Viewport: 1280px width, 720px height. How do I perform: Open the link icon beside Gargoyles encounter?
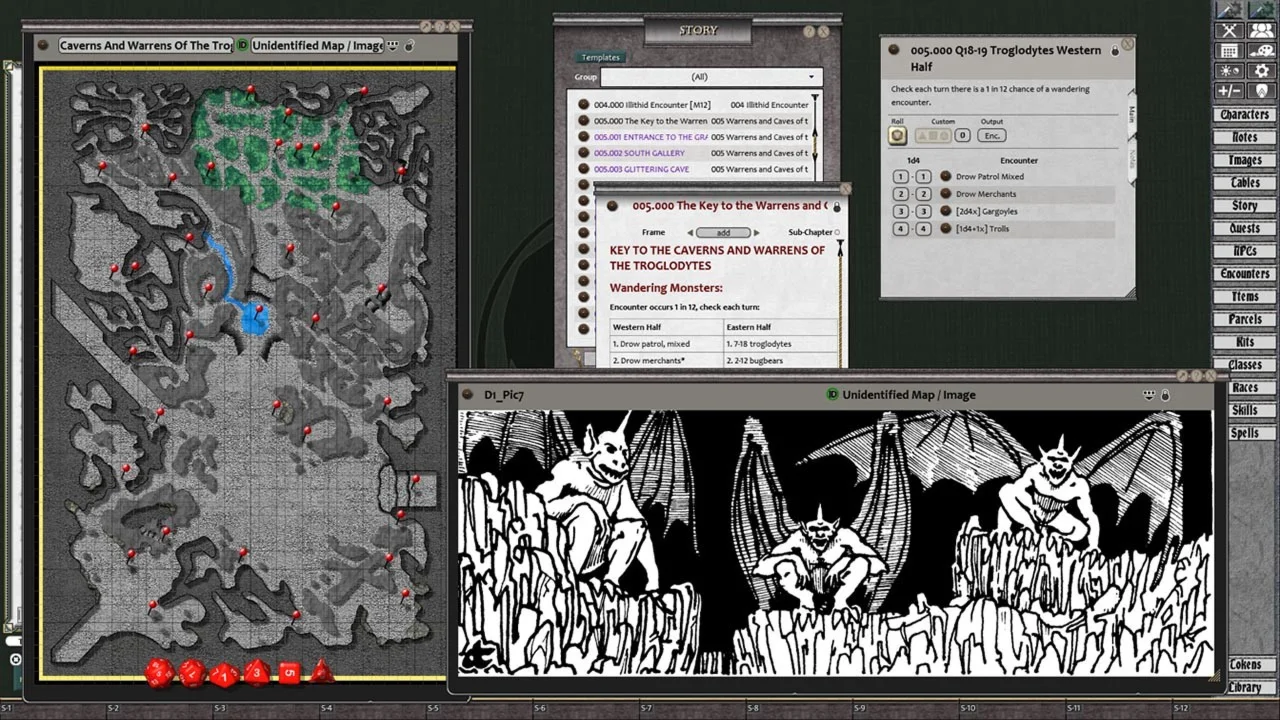tap(946, 211)
